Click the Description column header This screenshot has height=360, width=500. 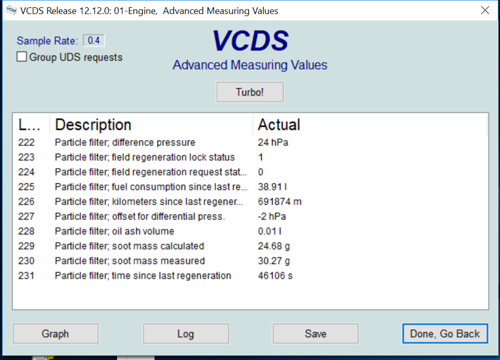pyautogui.click(x=151, y=125)
